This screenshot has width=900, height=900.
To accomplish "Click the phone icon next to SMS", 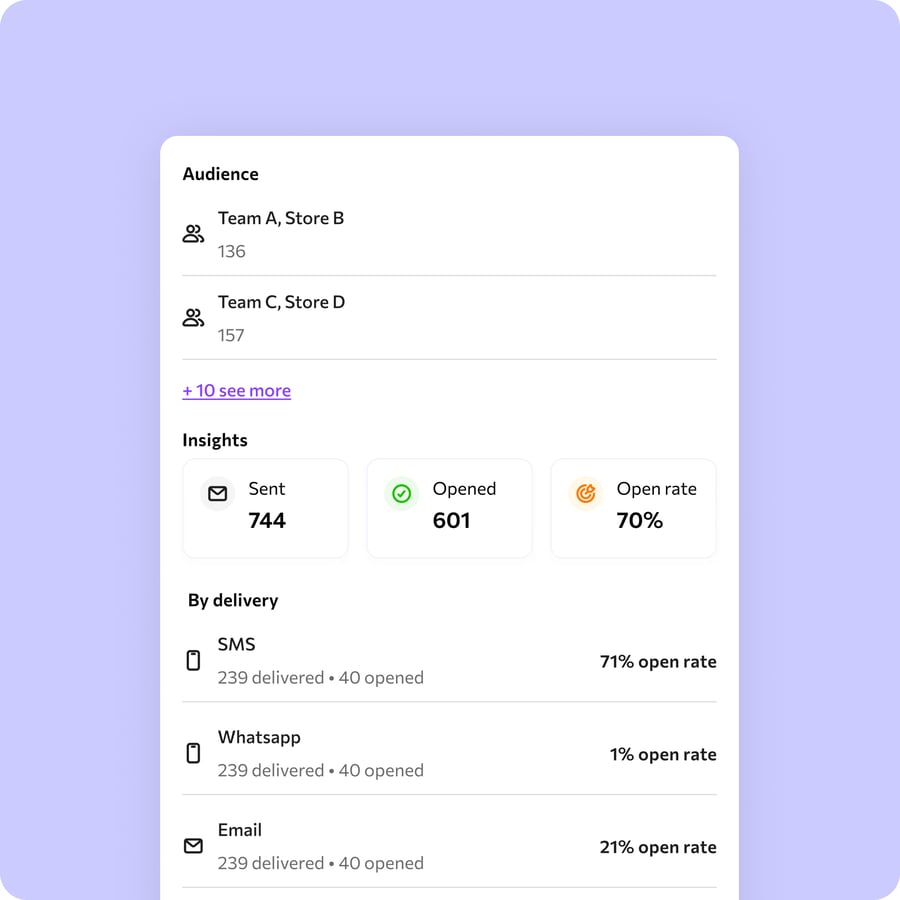I will [193, 661].
